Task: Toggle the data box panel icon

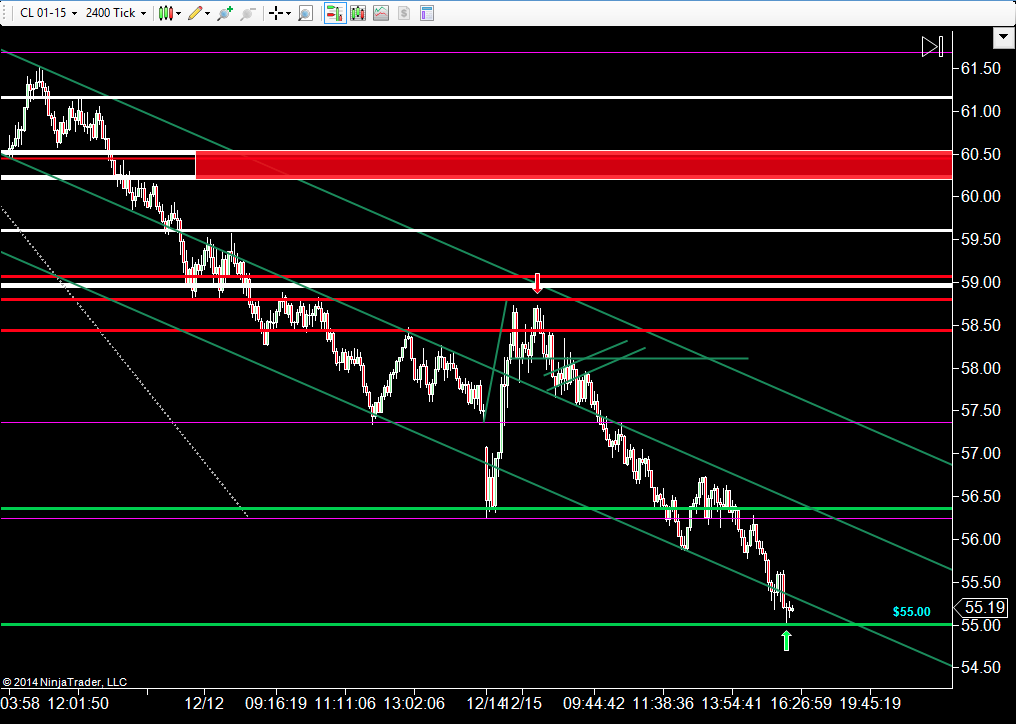Action: coord(427,13)
